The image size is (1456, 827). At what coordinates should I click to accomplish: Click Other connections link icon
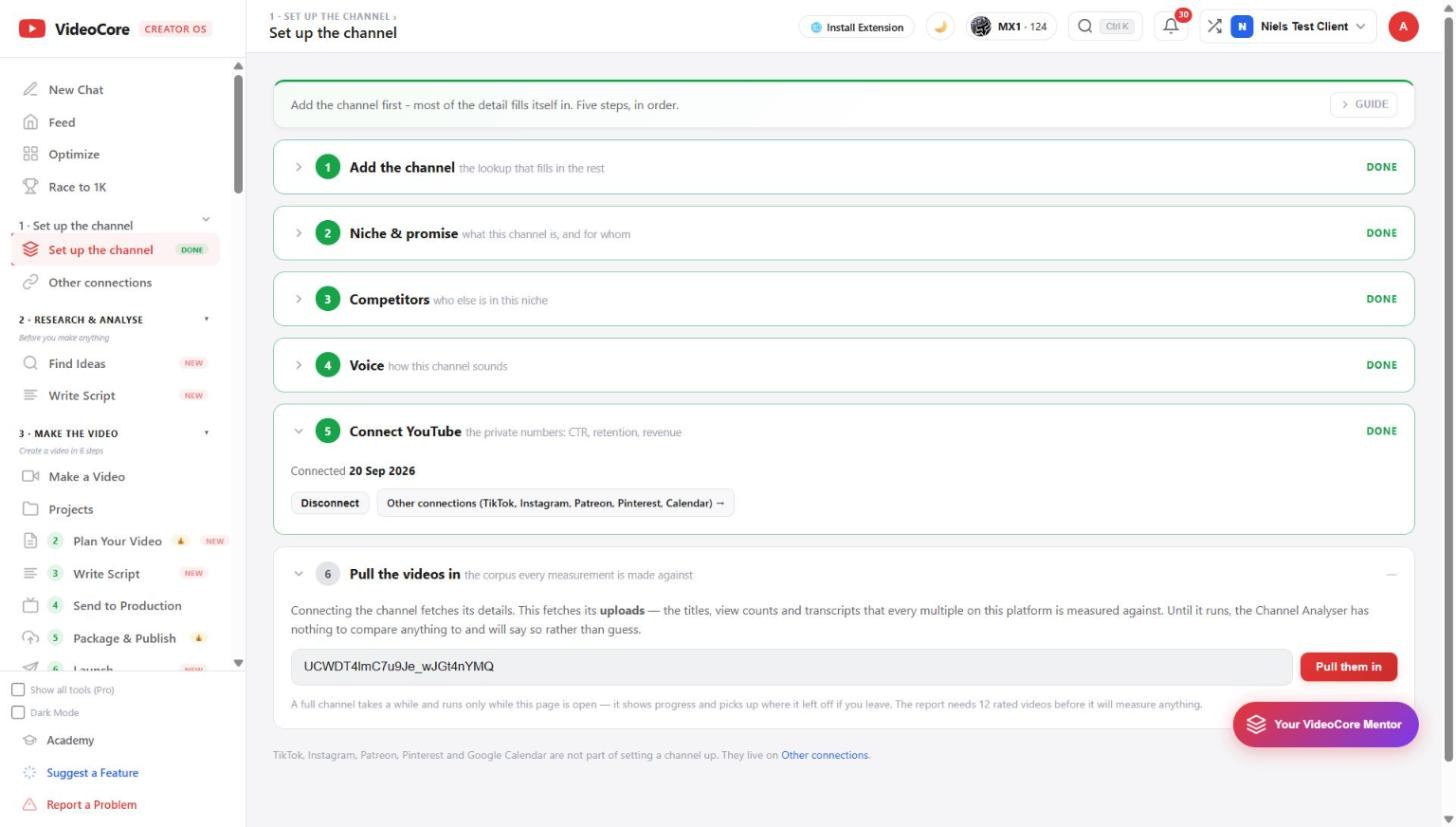pos(30,282)
